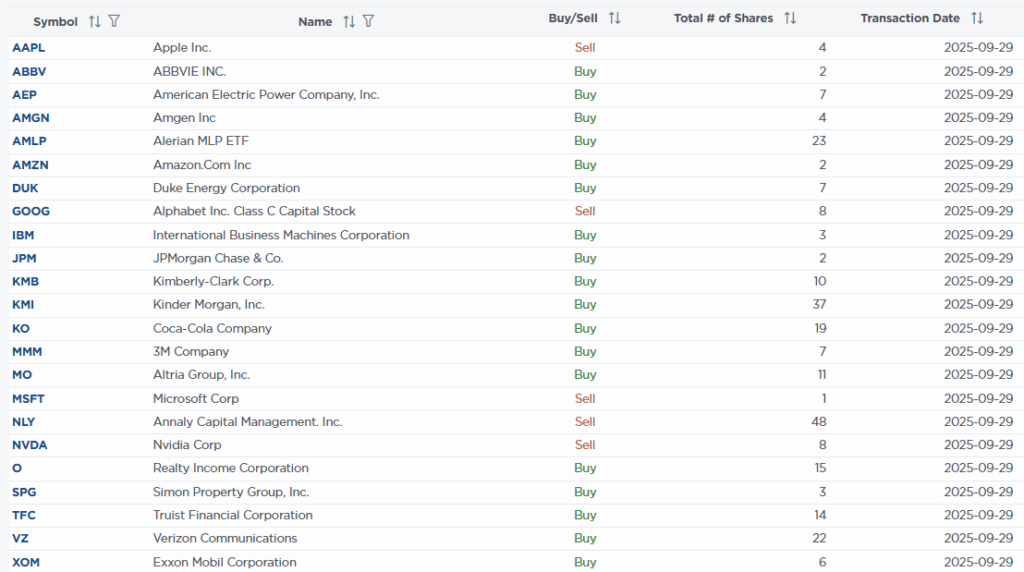Sort by Transaction Date arrows
Viewport: 1024px width, 572px height.
(x=977, y=18)
